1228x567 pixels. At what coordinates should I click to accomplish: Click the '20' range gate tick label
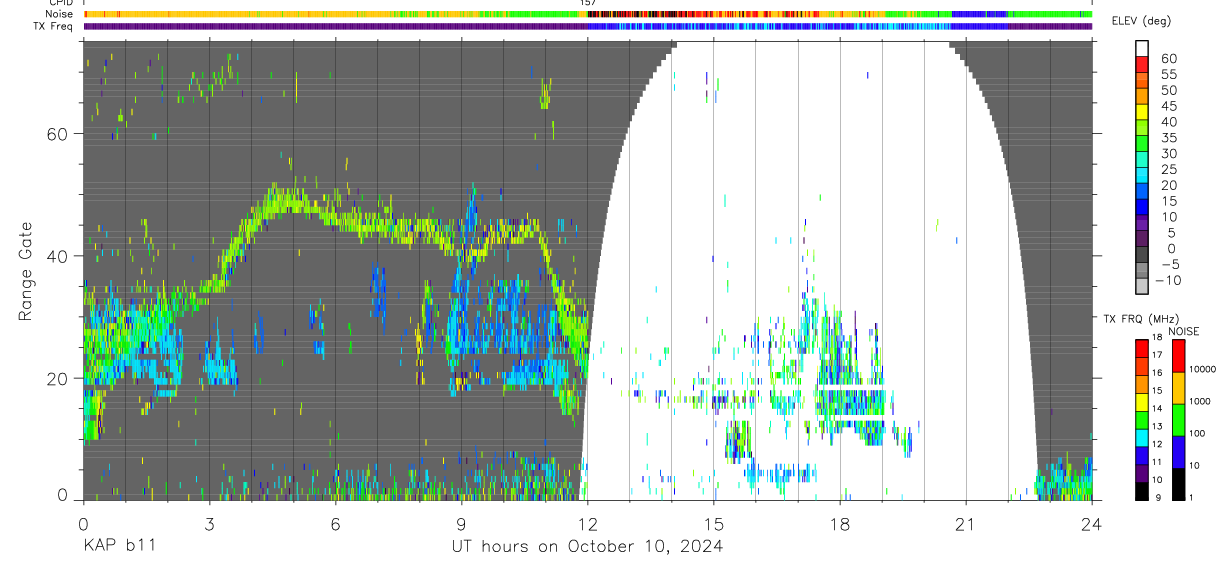pyautogui.click(x=59, y=378)
